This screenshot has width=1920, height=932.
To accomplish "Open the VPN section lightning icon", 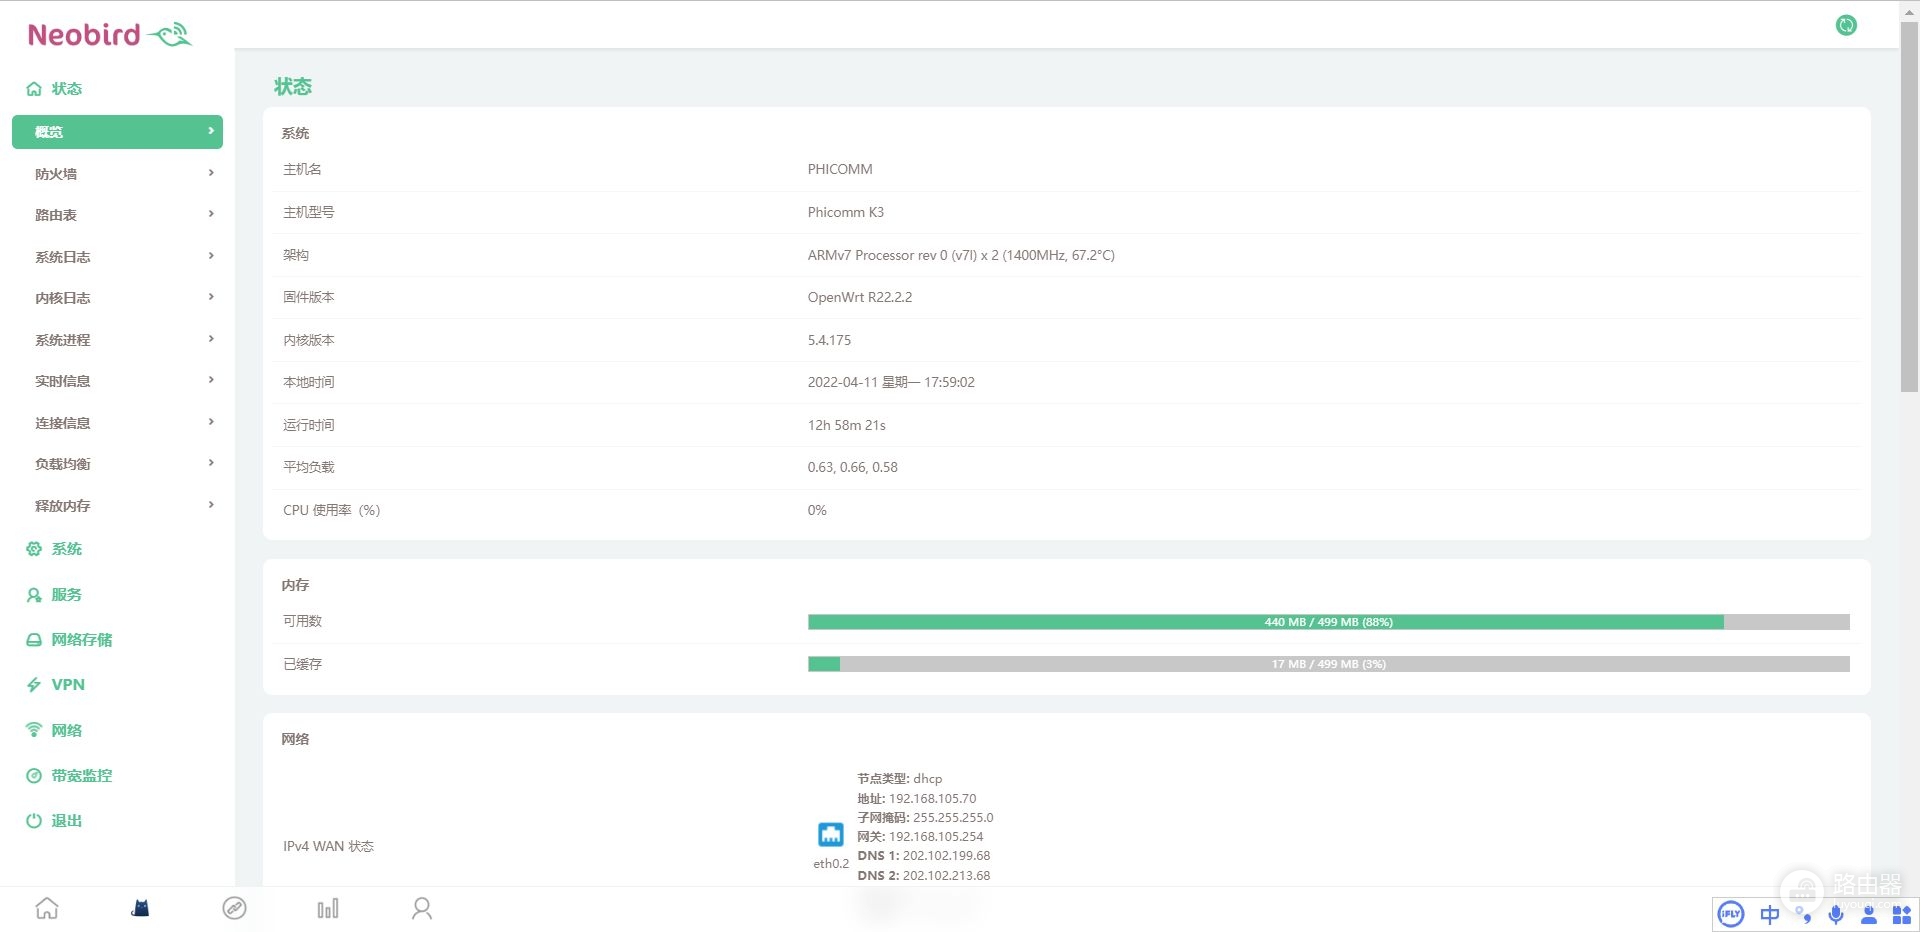I will click(34, 685).
